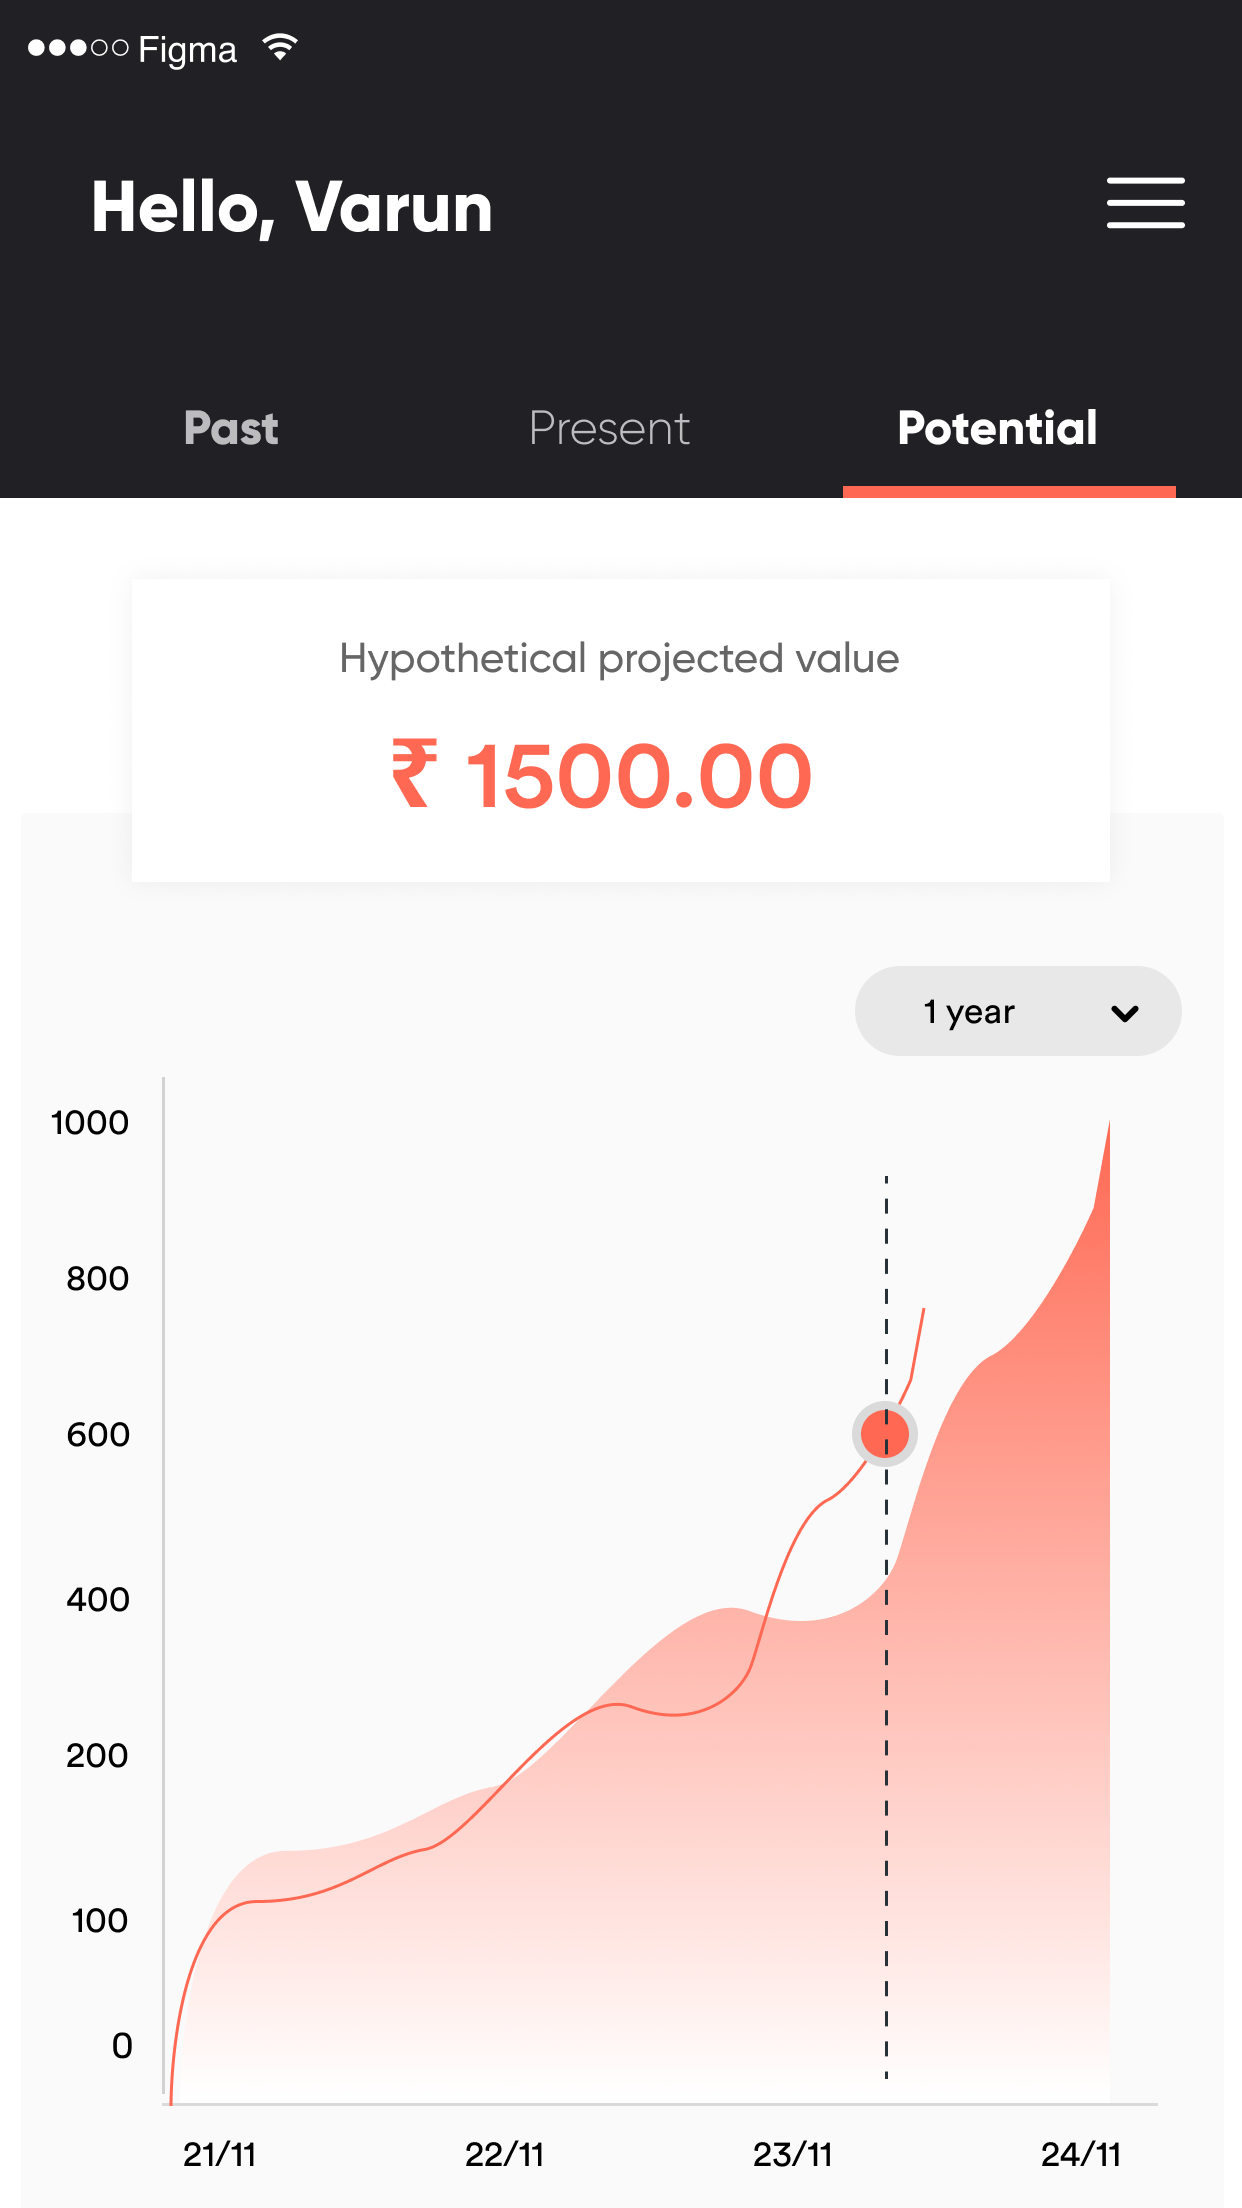
Task: Select the Potential tab
Action: click(x=998, y=428)
